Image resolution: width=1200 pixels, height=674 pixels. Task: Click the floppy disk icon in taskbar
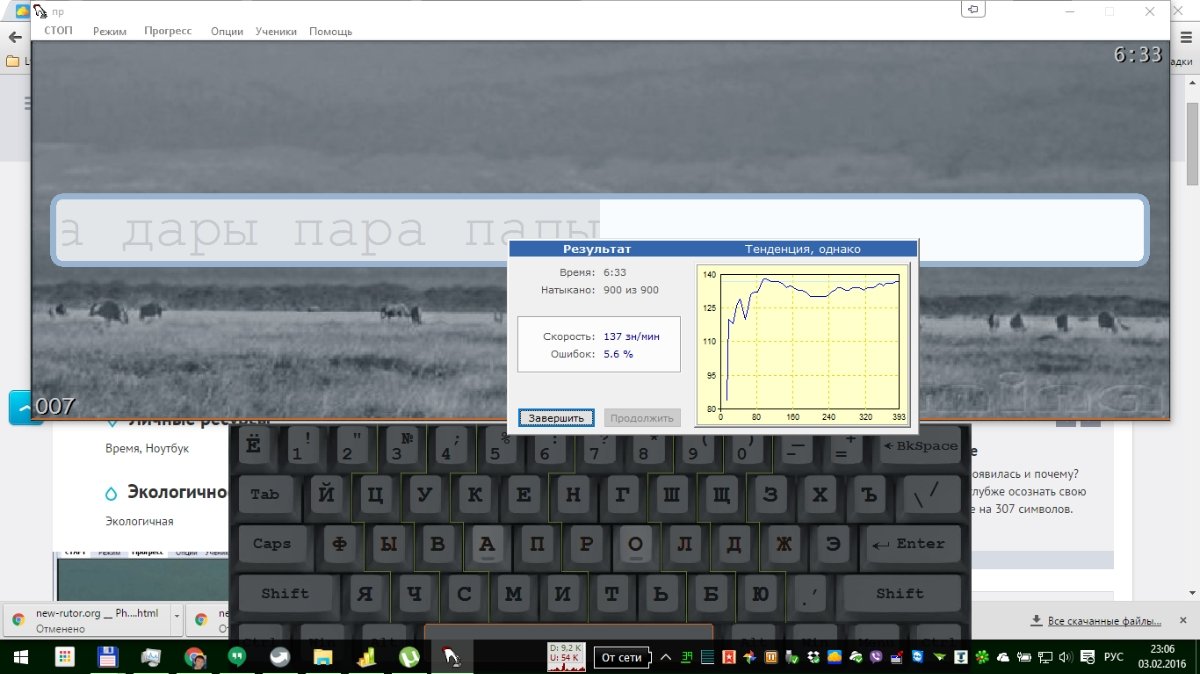pos(108,657)
